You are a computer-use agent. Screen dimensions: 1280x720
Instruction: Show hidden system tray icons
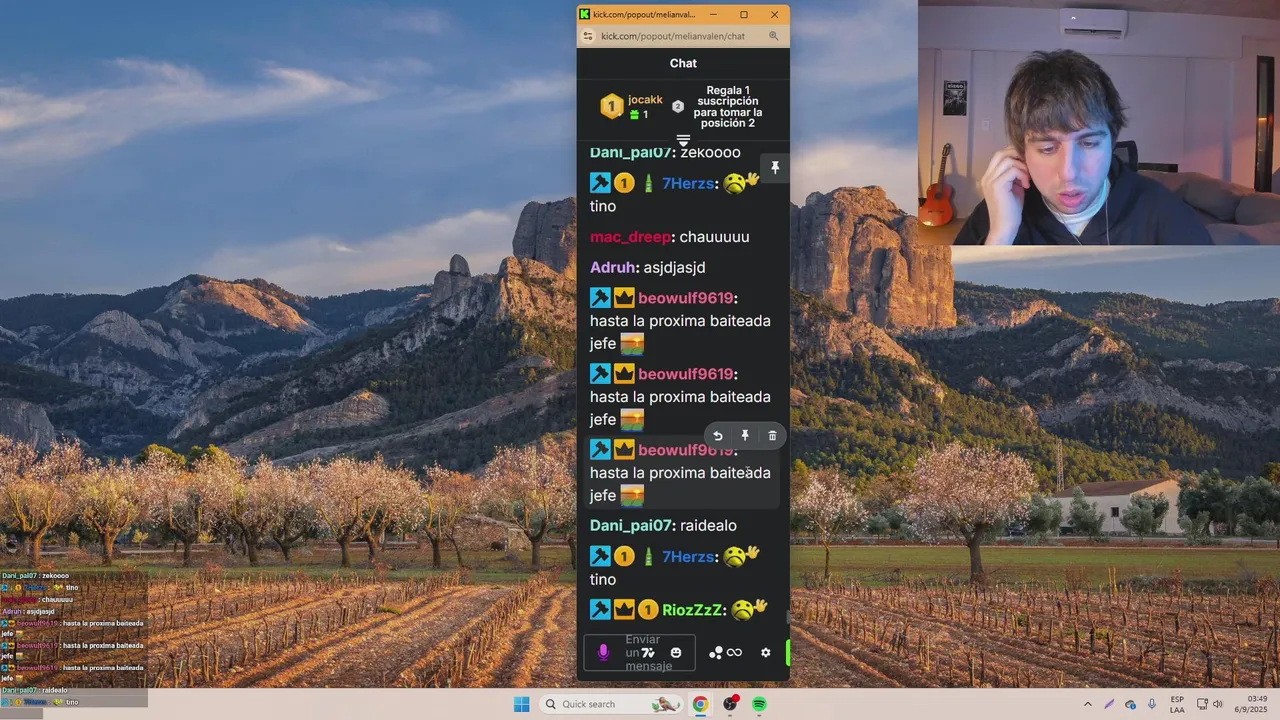coord(1087,704)
